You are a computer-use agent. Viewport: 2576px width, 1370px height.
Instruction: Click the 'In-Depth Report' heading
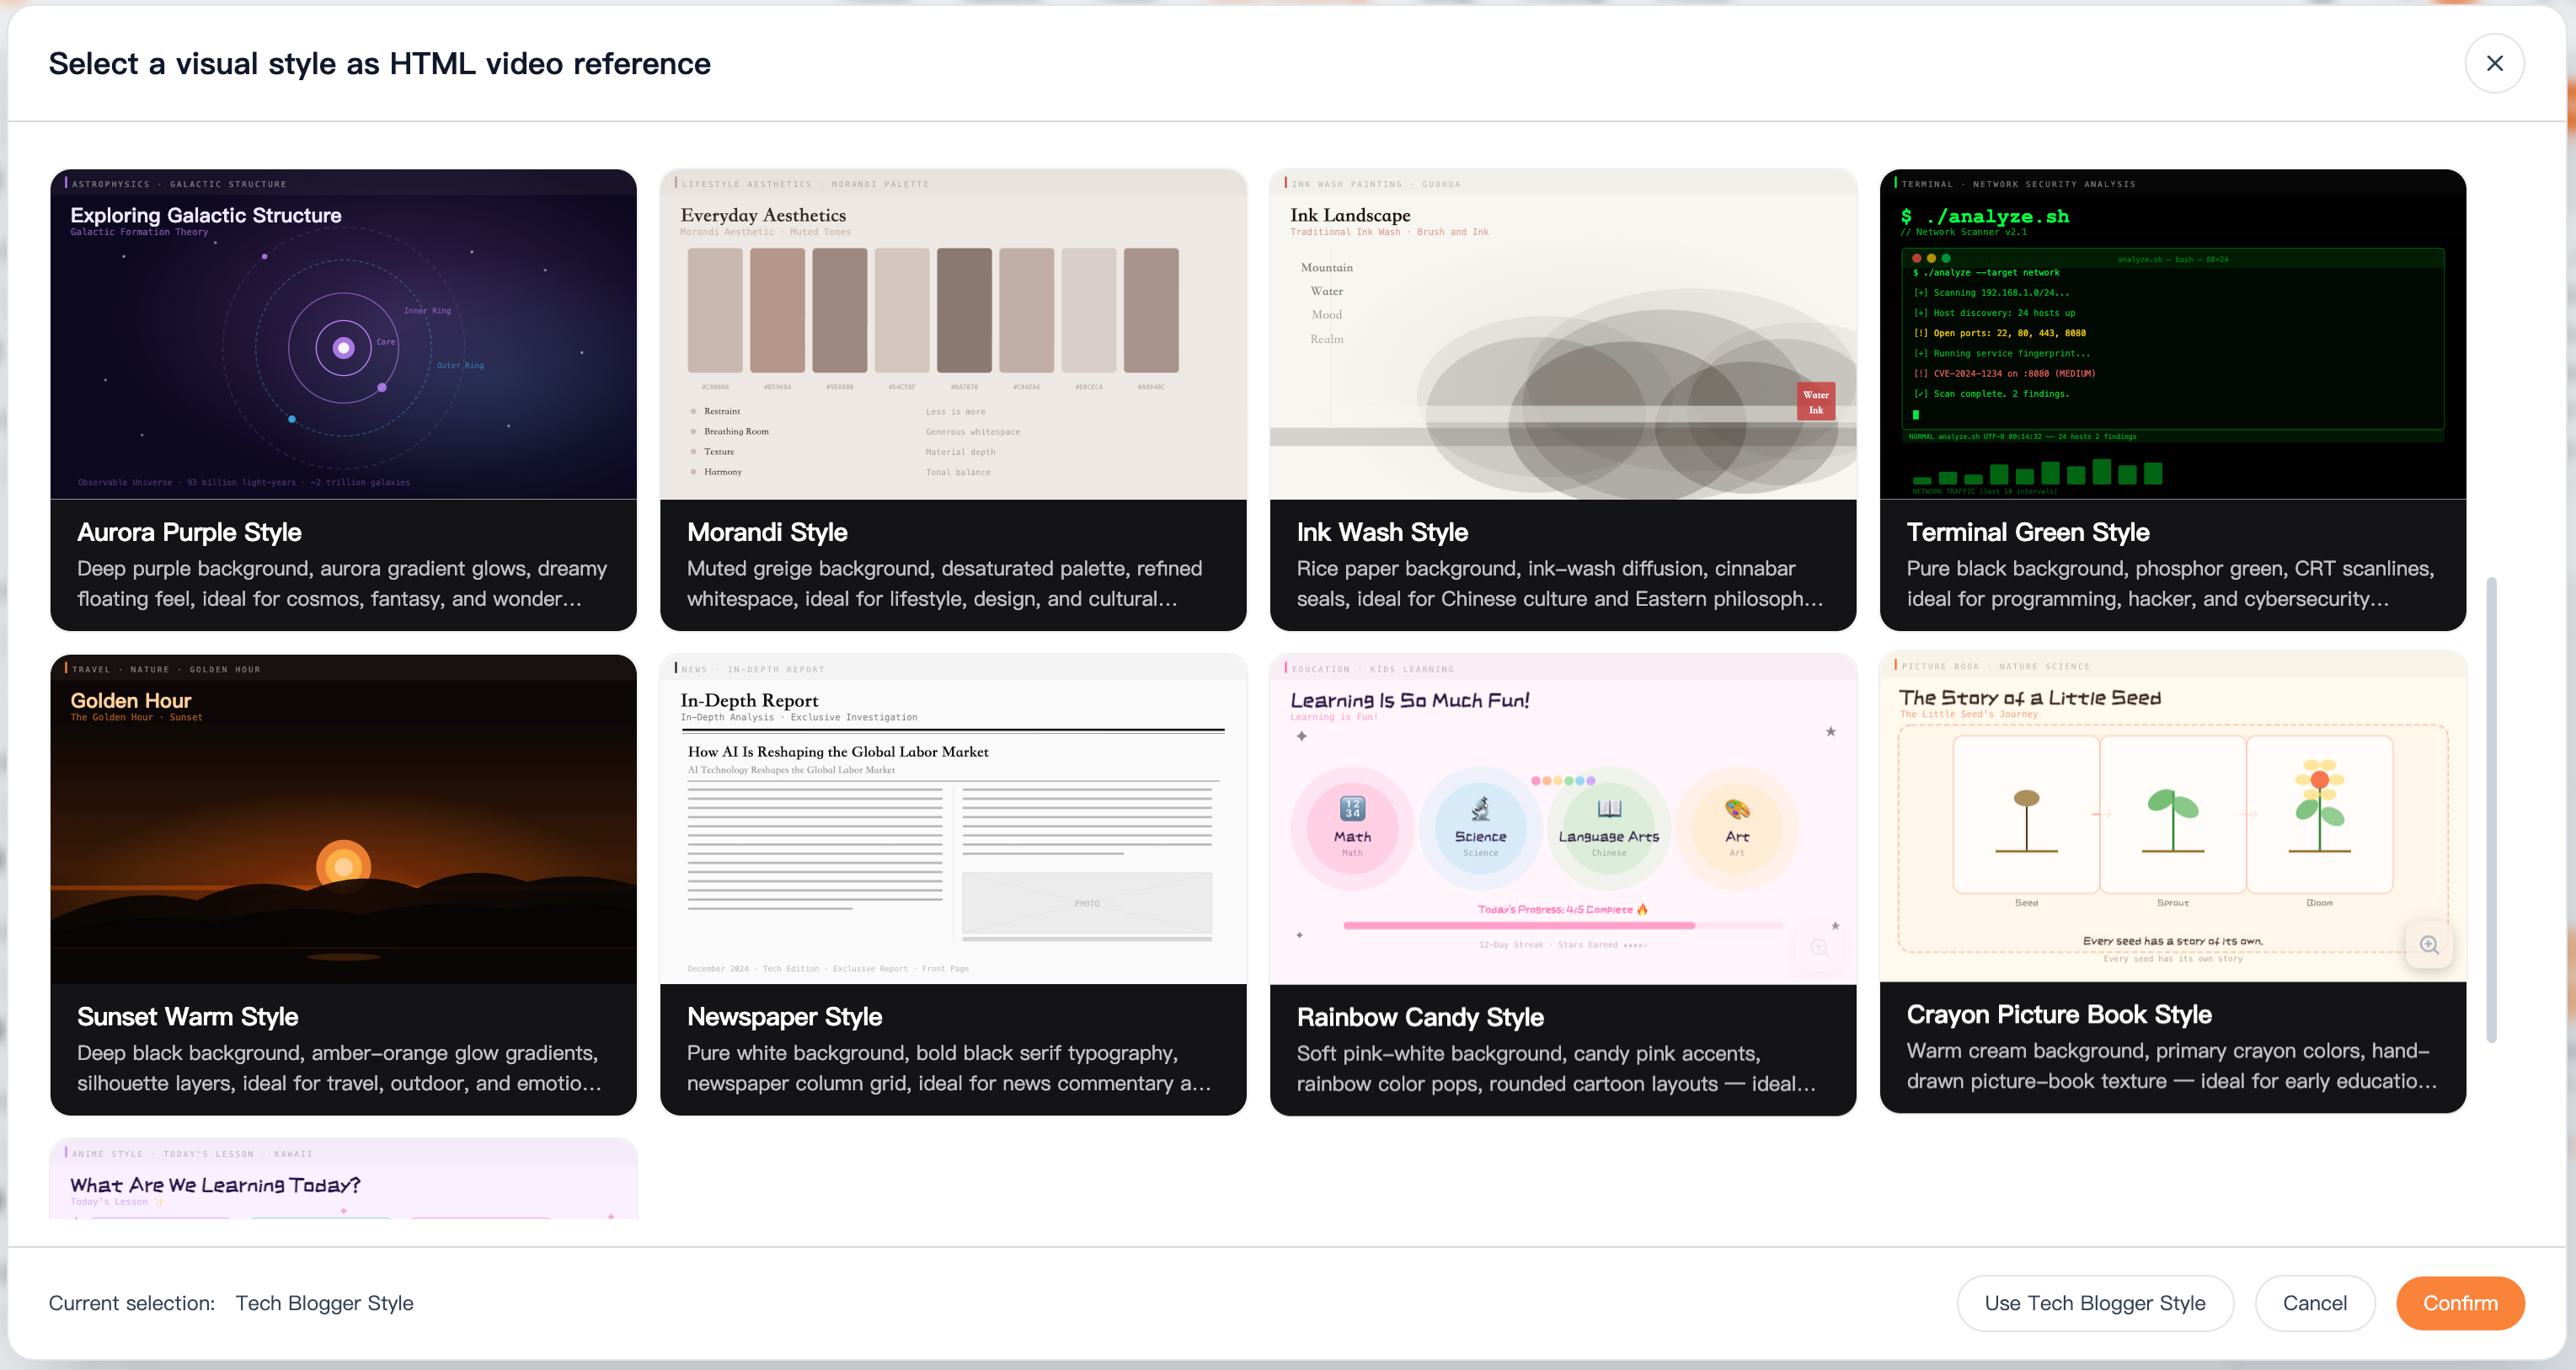click(749, 700)
